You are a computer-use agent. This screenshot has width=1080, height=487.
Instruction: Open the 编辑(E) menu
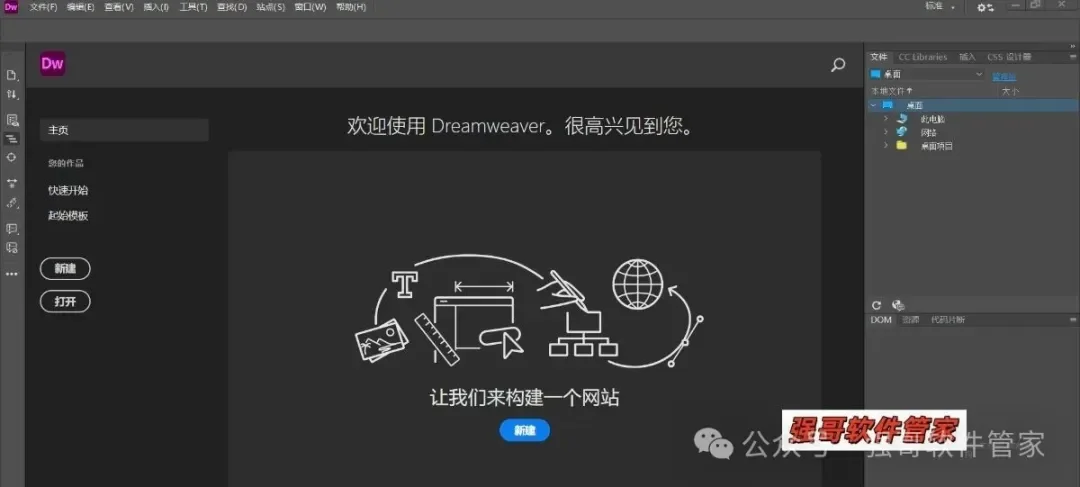81,7
